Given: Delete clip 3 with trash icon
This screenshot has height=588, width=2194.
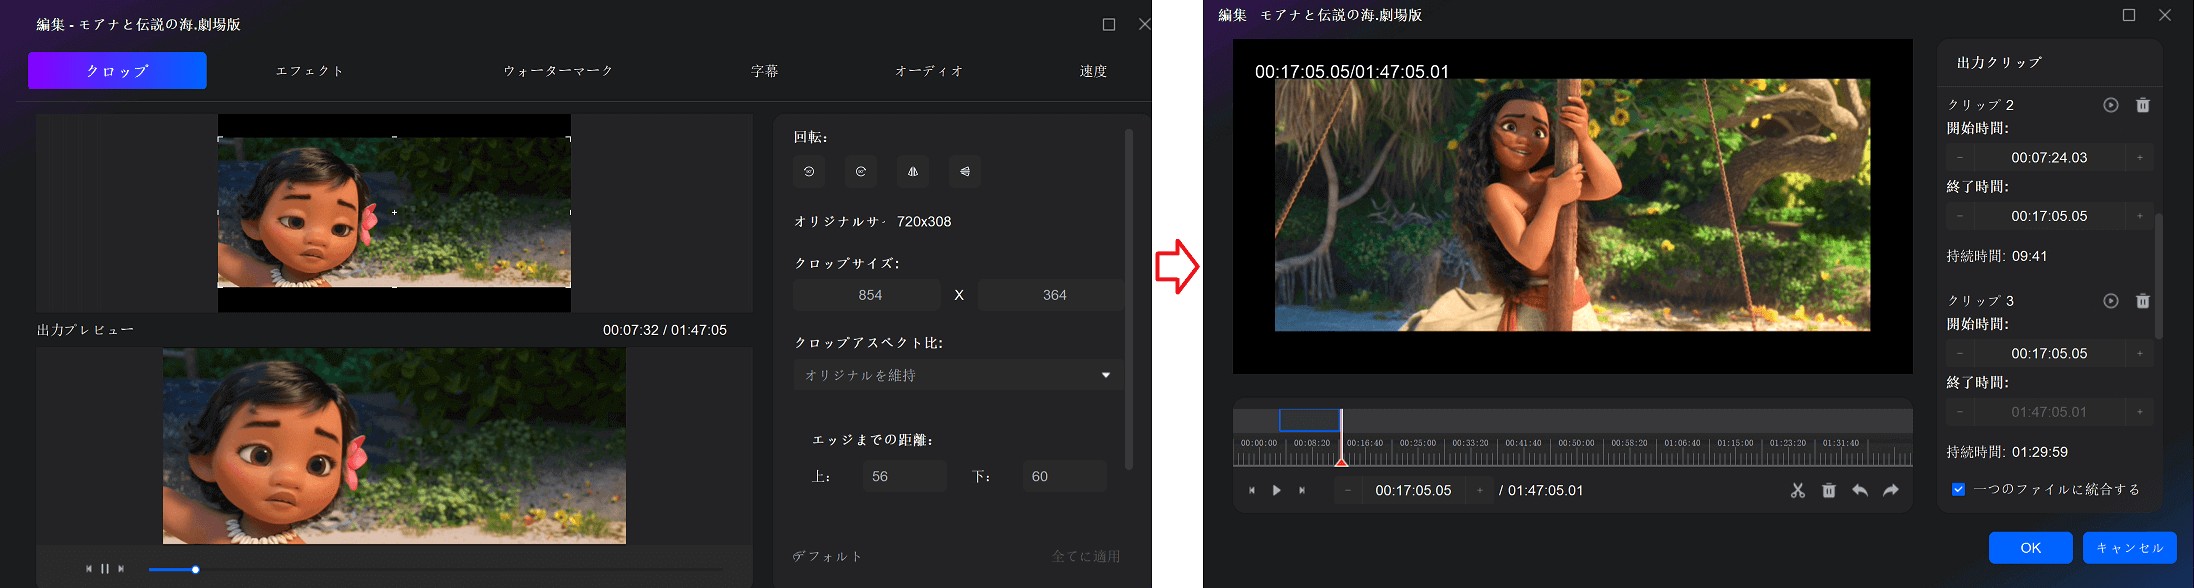Looking at the screenshot, I should pyautogui.click(x=2143, y=301).
